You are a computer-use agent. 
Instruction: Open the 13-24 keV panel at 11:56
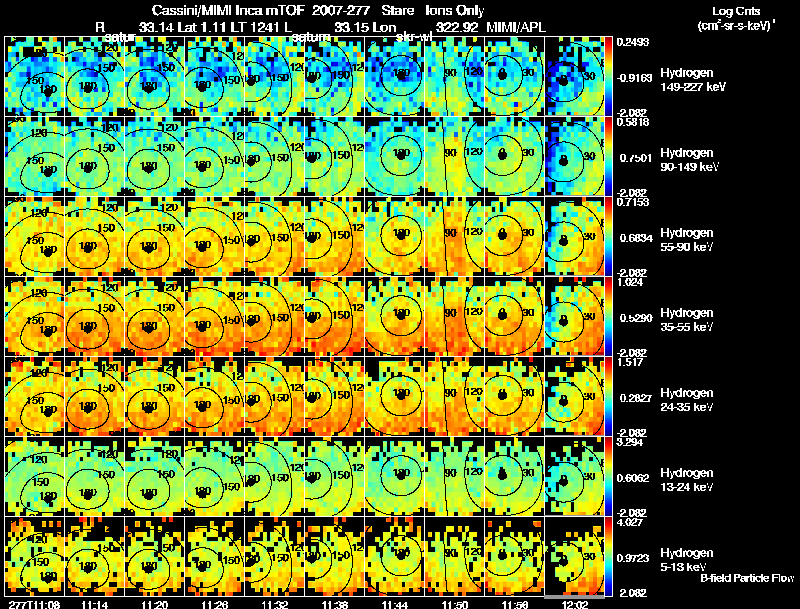tap(514, 477)
